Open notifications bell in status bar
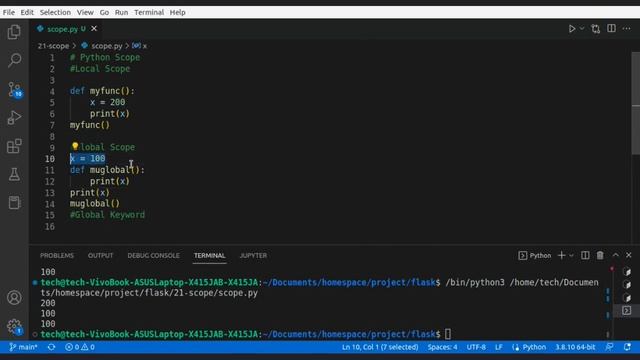 pos(627,347)
